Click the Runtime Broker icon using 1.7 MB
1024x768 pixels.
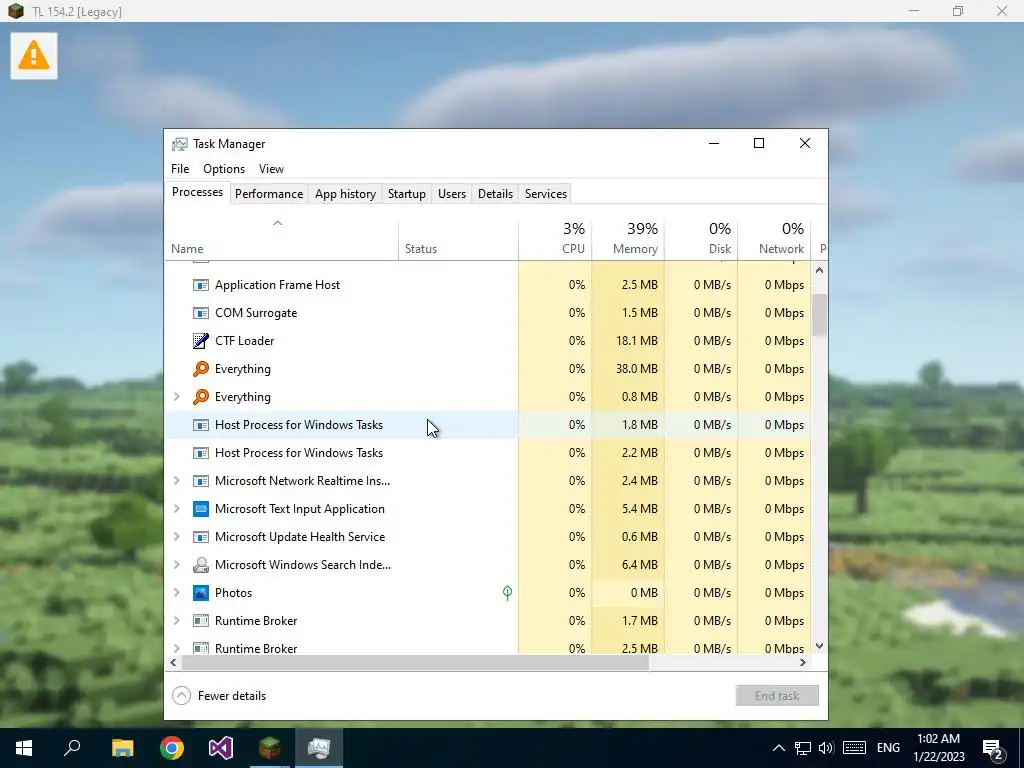200,620
